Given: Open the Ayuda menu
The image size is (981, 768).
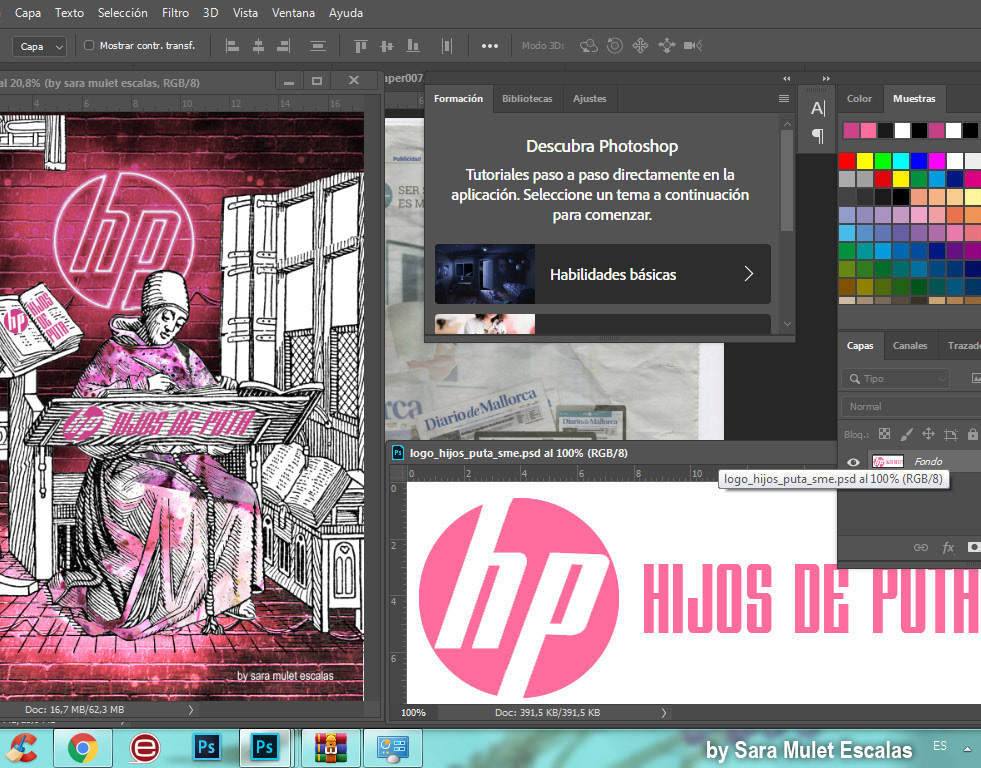Looking at the screenshot, I should tap(345, 13).
